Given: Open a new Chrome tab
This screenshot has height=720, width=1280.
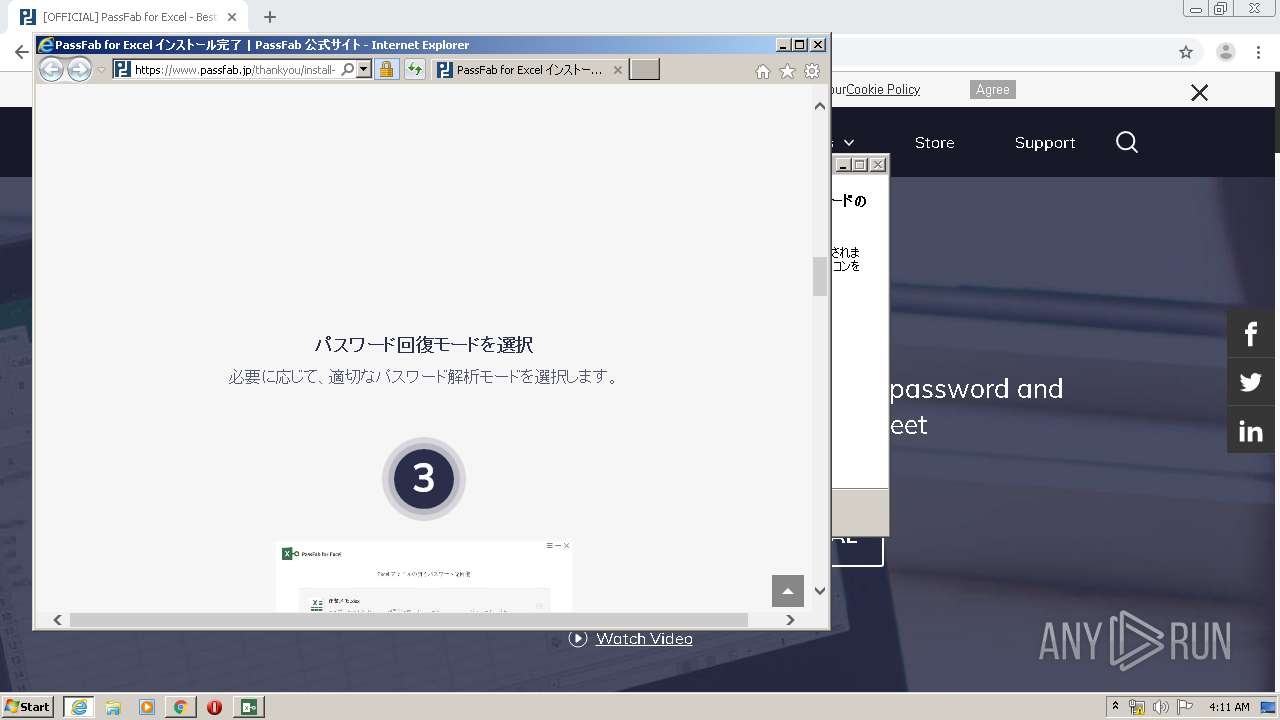Looking at the screenshot, I should [270, 17].
